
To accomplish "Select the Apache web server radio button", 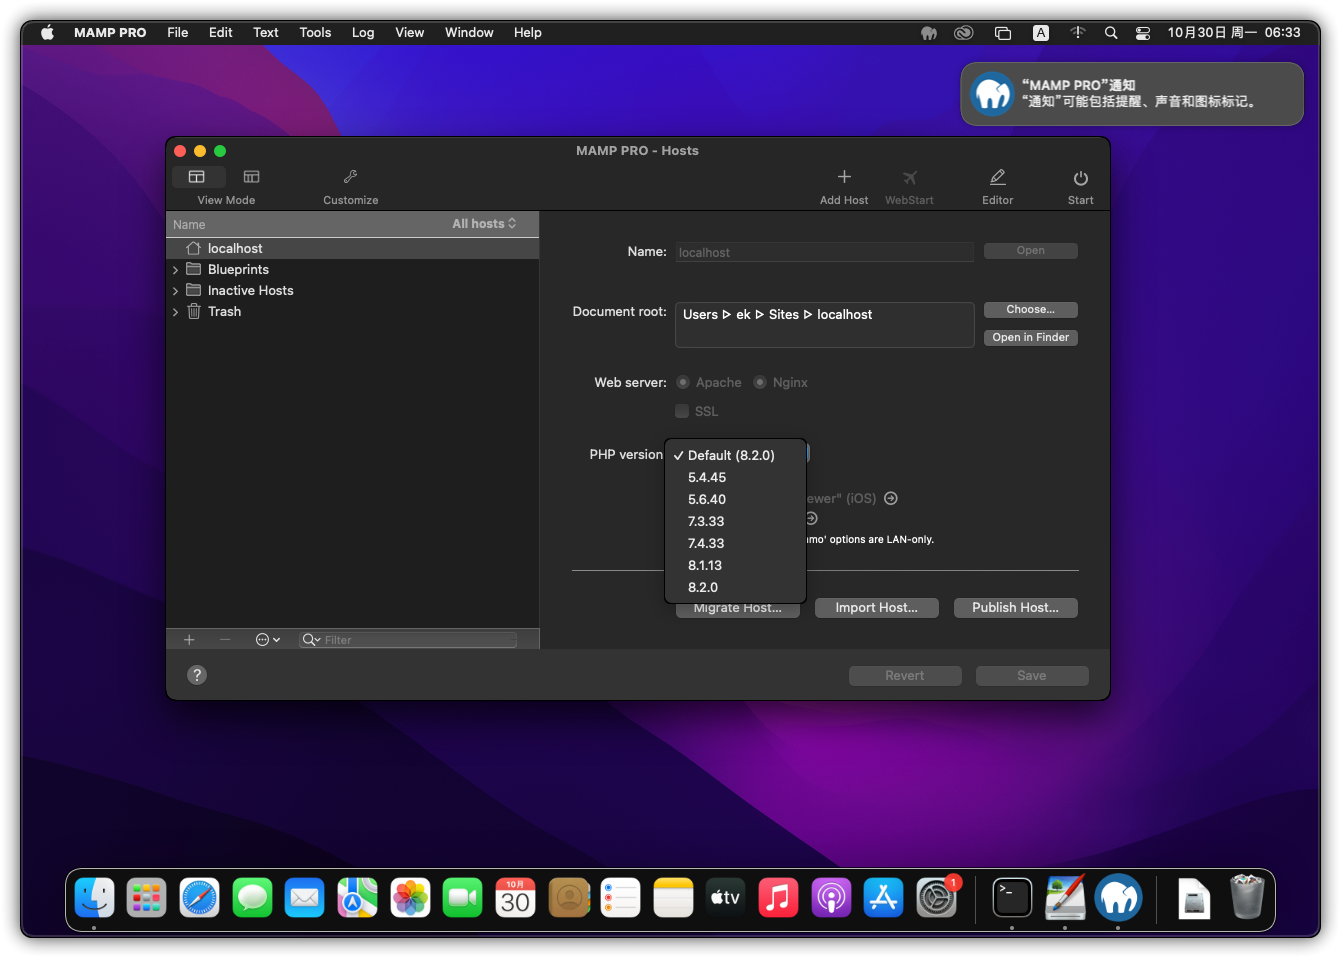I will 683,382.
